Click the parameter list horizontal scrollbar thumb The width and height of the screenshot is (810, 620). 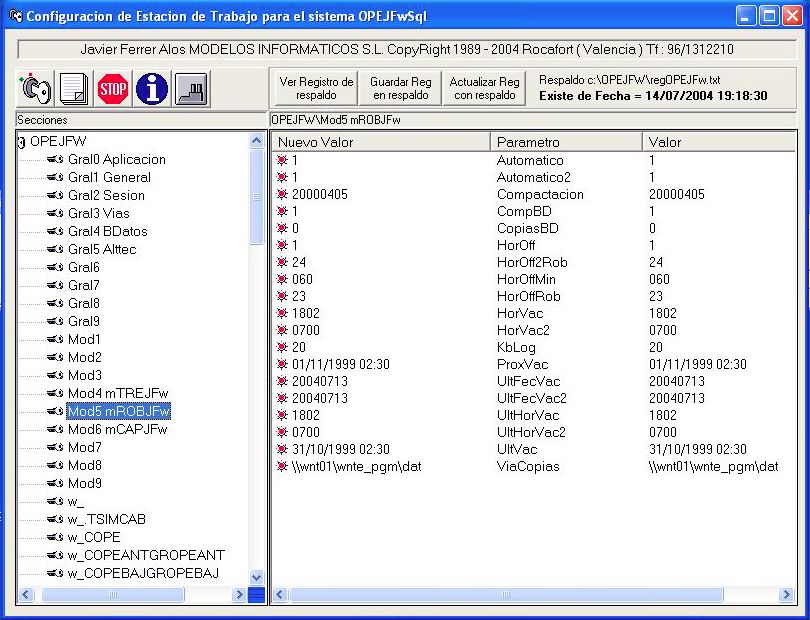(506, 595)
